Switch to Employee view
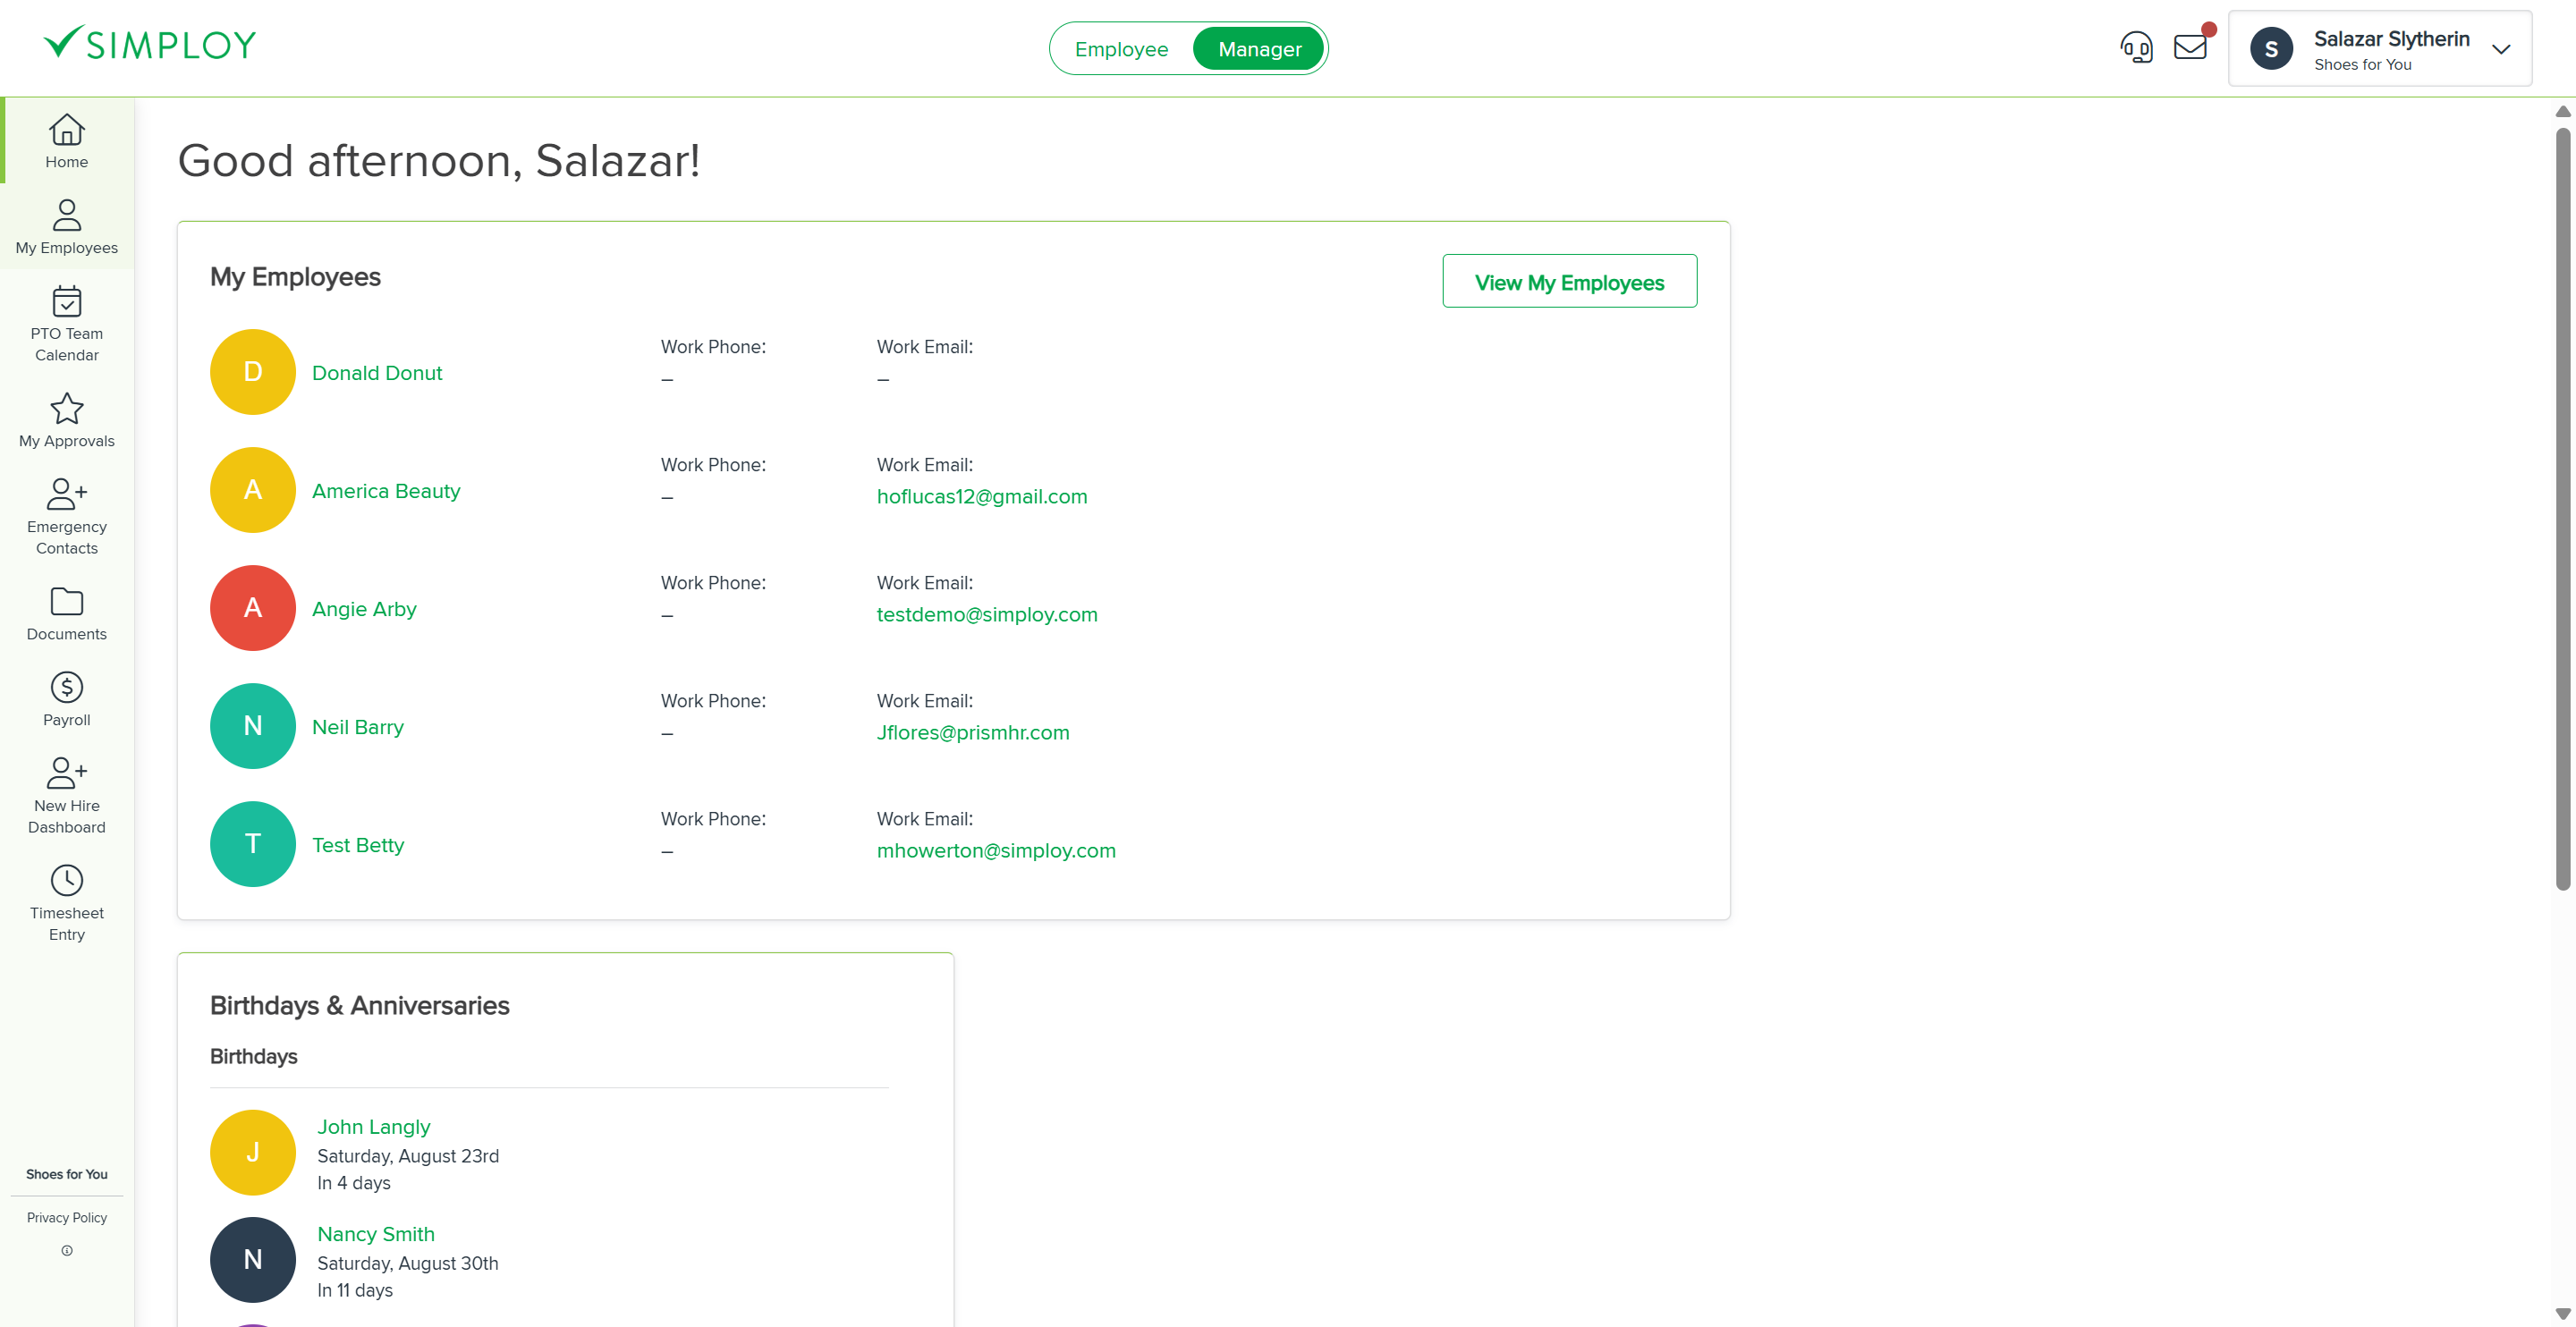 pyautogui.click(x=1121, y=48)
